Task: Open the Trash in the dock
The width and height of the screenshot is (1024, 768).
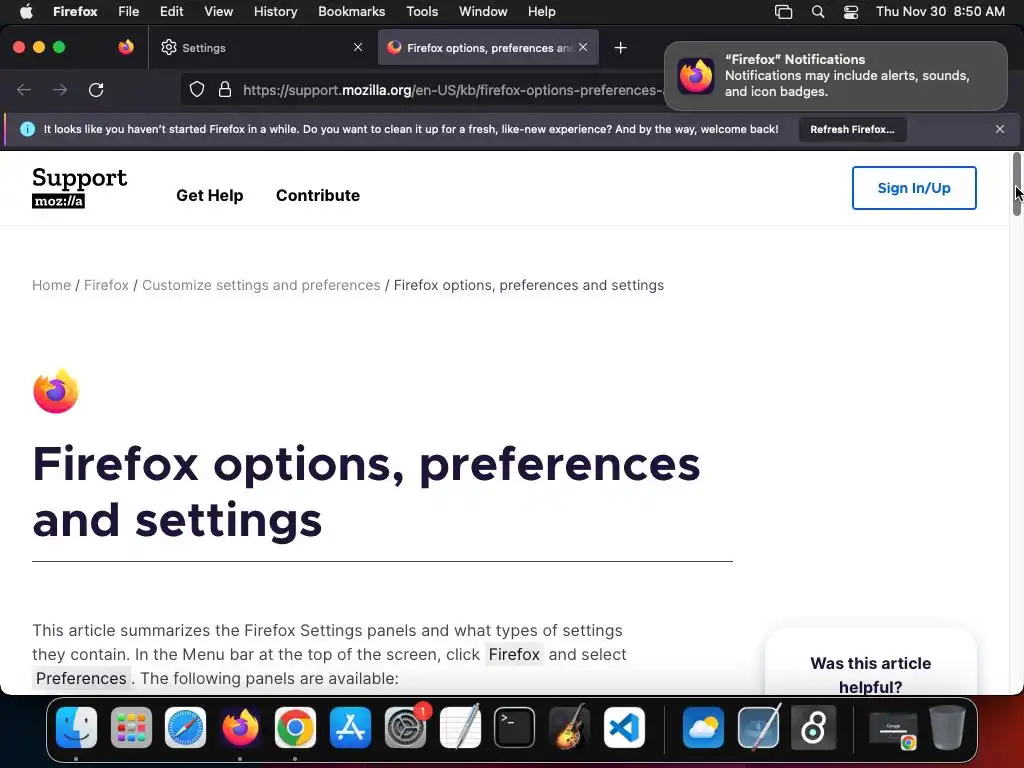Action: [x=948, y=727]
